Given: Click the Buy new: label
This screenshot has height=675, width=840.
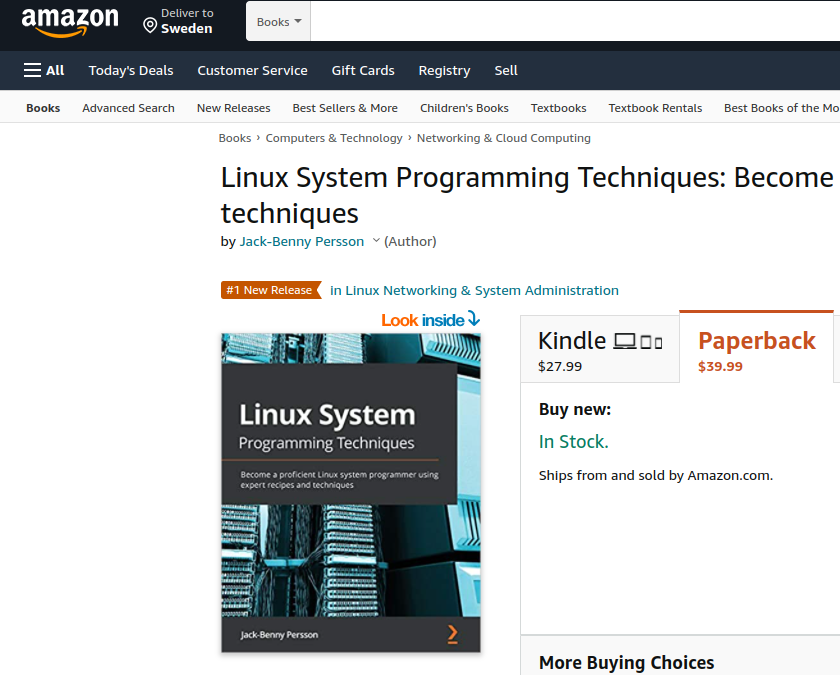Looking at the screenshot, I should [x=575, y=409].
